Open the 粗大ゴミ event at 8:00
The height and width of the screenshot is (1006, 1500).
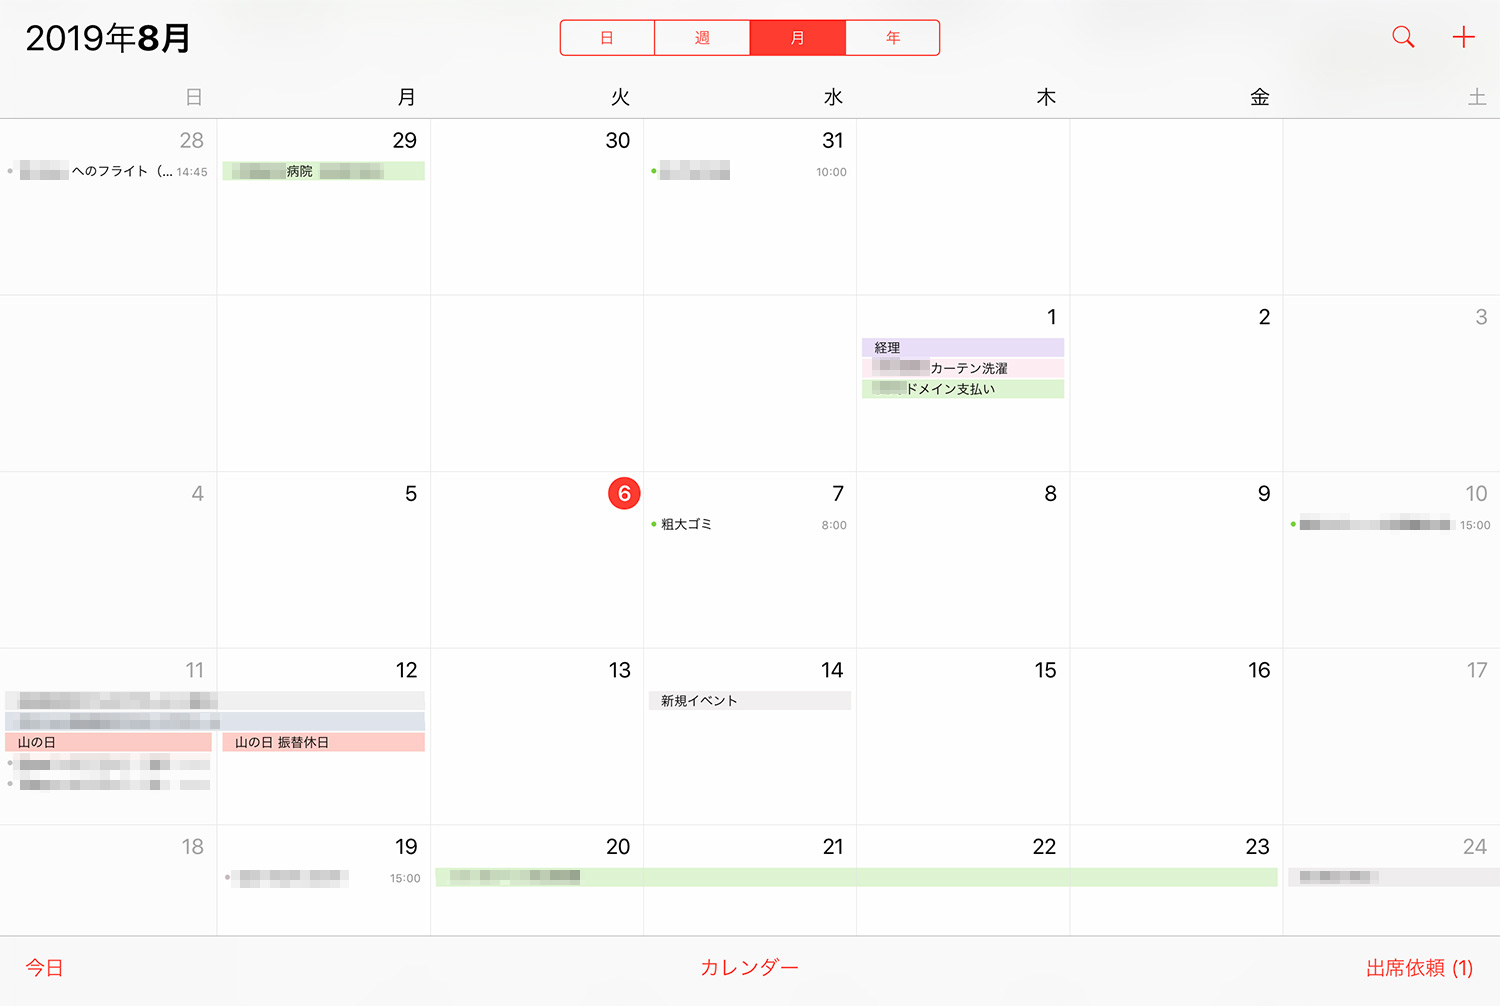pyautogui.click(x=749, y=524)
